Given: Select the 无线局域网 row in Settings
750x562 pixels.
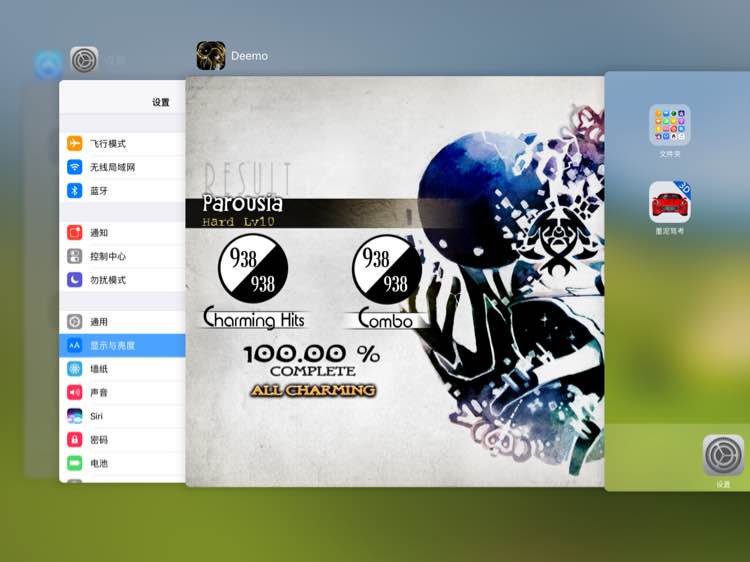Looking at the screenshot, I should coord(122,167).
